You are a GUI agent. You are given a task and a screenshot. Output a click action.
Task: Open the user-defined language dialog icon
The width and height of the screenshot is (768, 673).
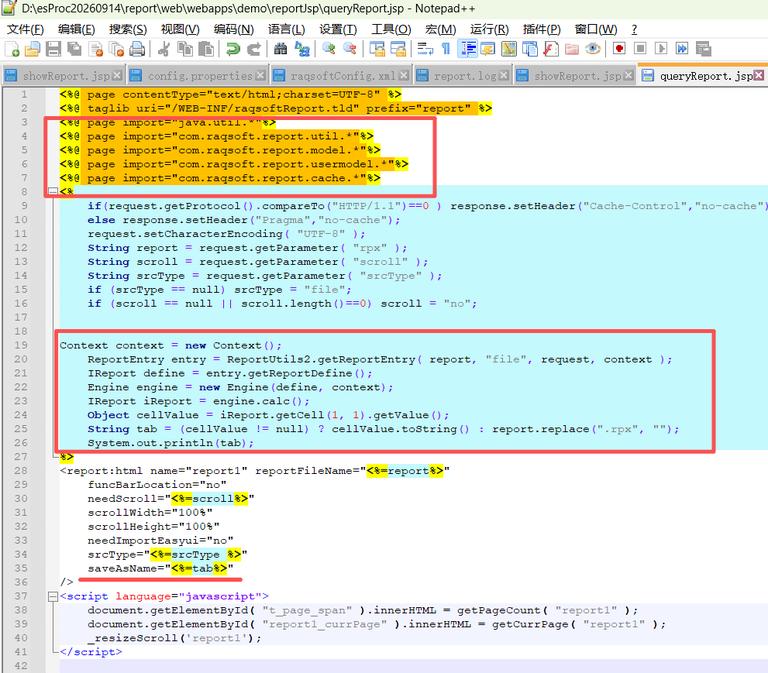pyautogui.click(x=488, y=49)
